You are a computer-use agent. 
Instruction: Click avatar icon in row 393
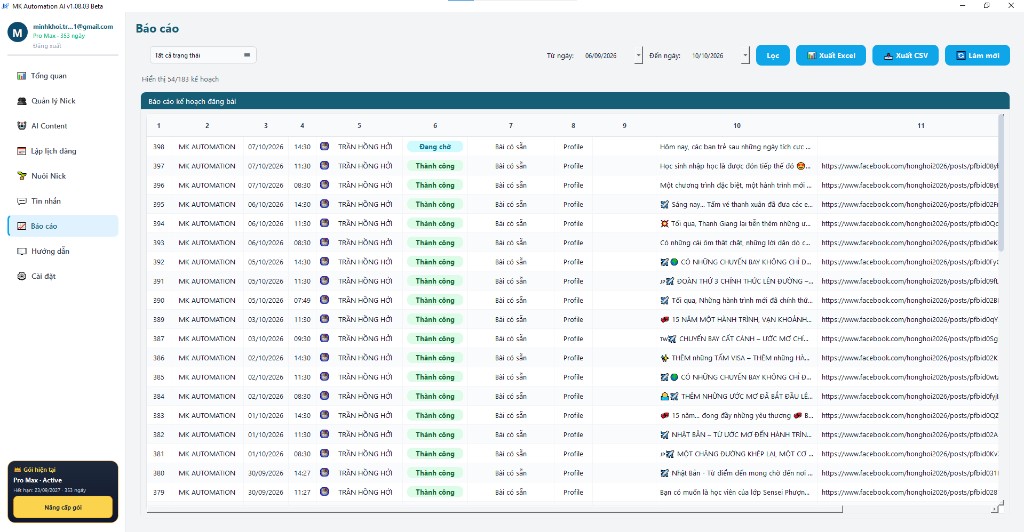pos(325,242)
